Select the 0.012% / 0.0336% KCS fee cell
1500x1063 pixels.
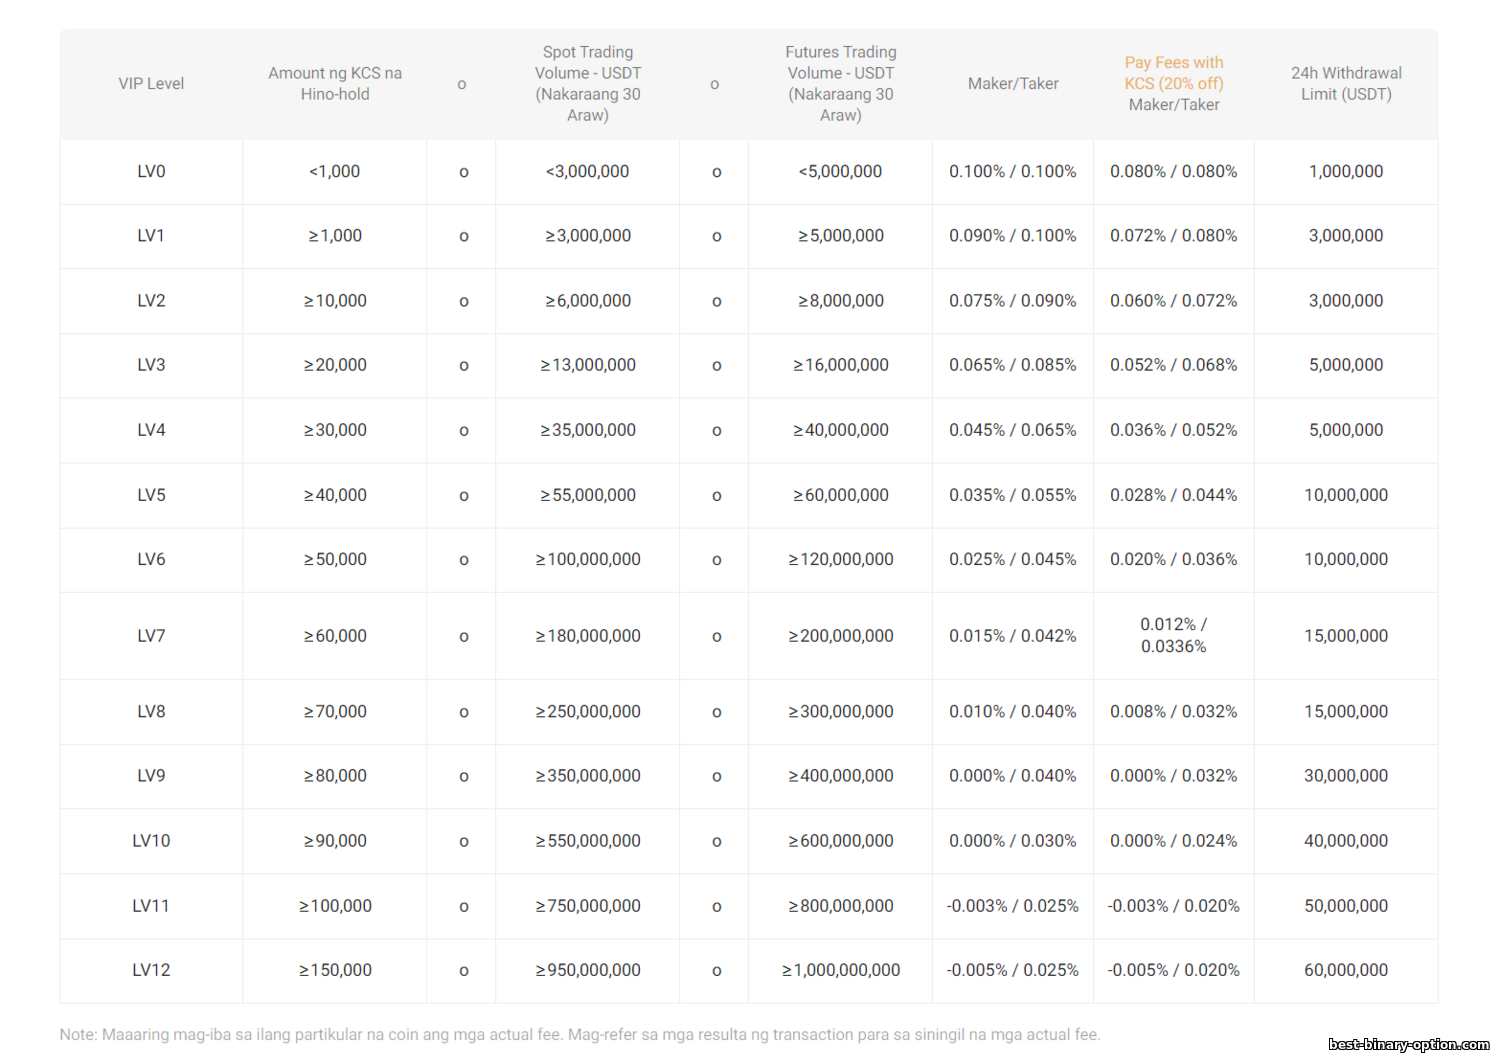pos(1174,636)
